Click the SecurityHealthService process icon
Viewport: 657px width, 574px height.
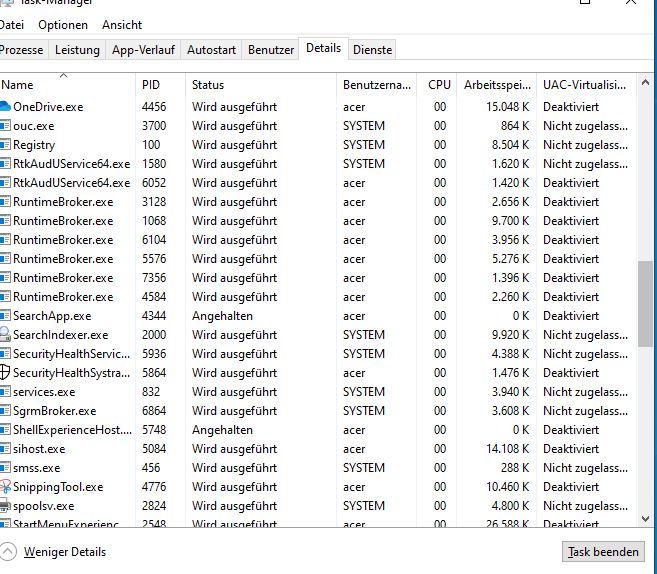pos(5,354)
